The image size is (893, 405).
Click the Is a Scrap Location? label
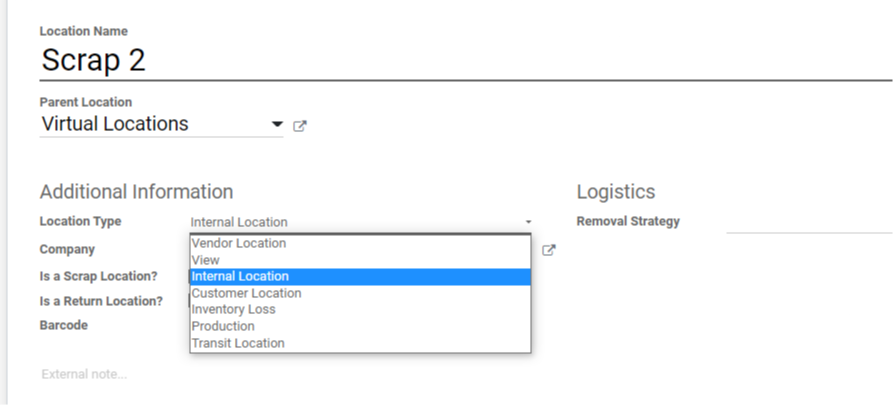(x=98, y=276)
